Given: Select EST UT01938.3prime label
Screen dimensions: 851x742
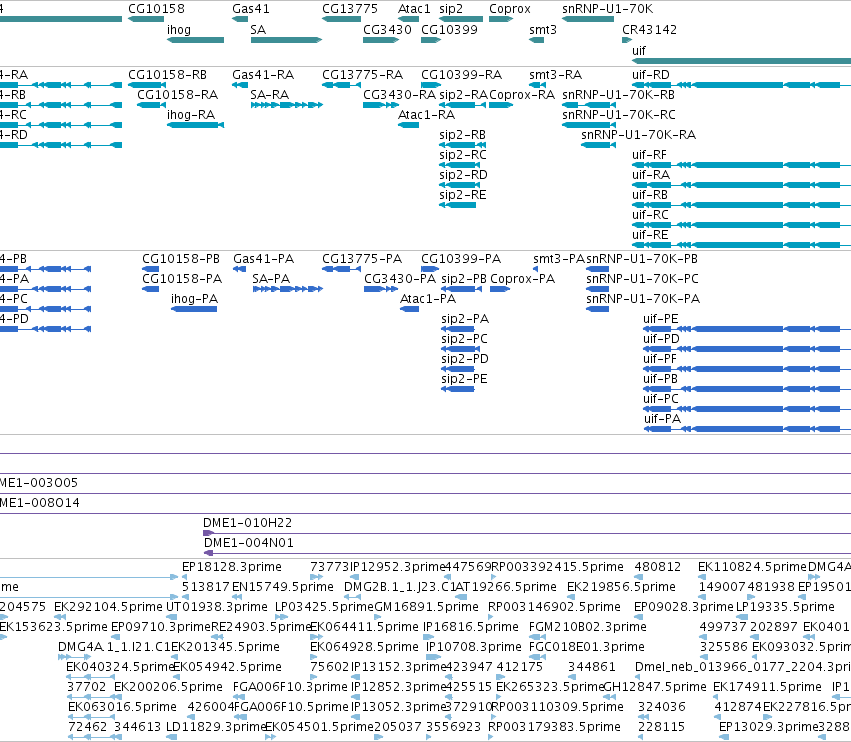Looking at the screenshot, I should point(217,607).
